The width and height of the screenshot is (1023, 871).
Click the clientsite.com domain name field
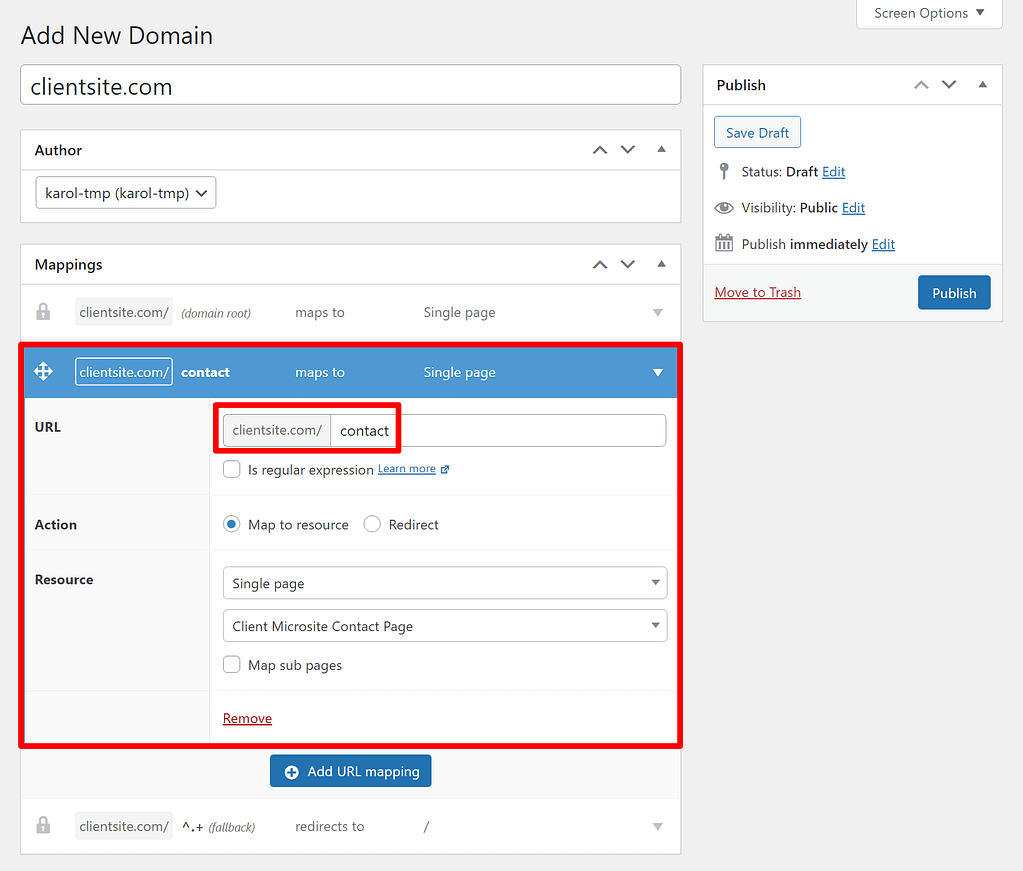click(350, 85)
